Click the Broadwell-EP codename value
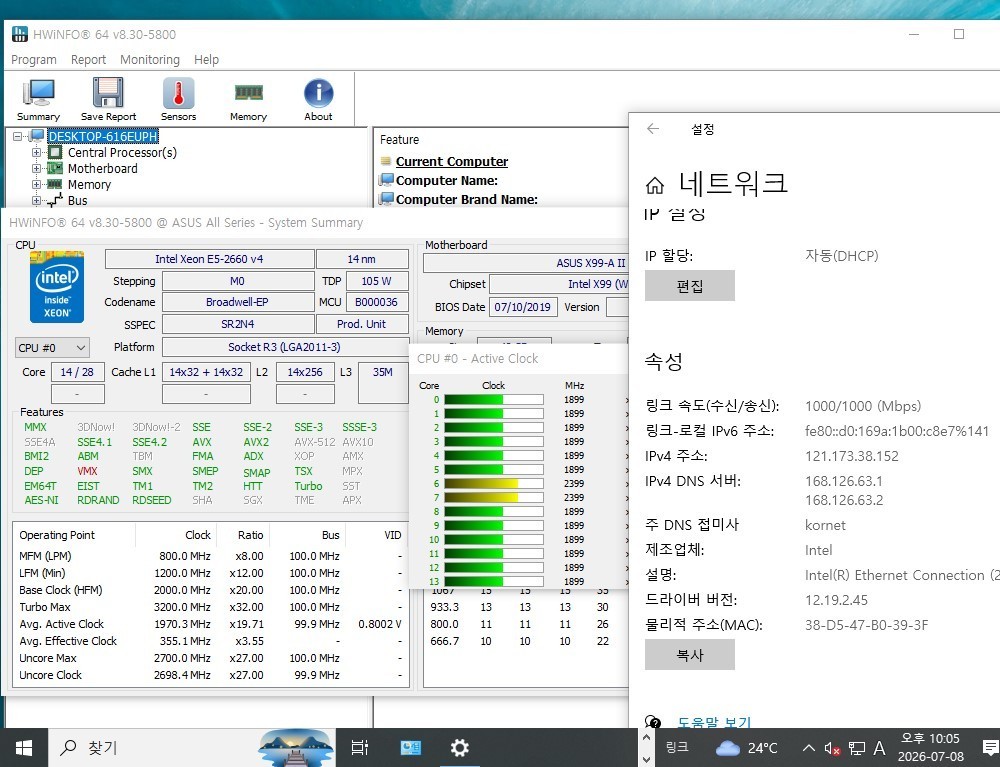This screenshot has height=767, width=1000. coord(237,302)
